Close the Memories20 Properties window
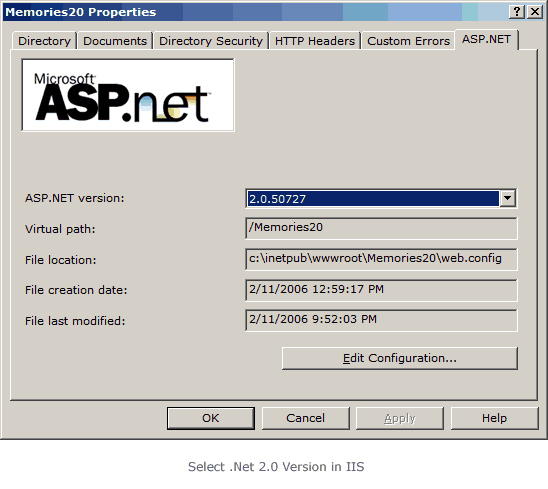This screenshot has height=489, width=548. click(535, 12)
